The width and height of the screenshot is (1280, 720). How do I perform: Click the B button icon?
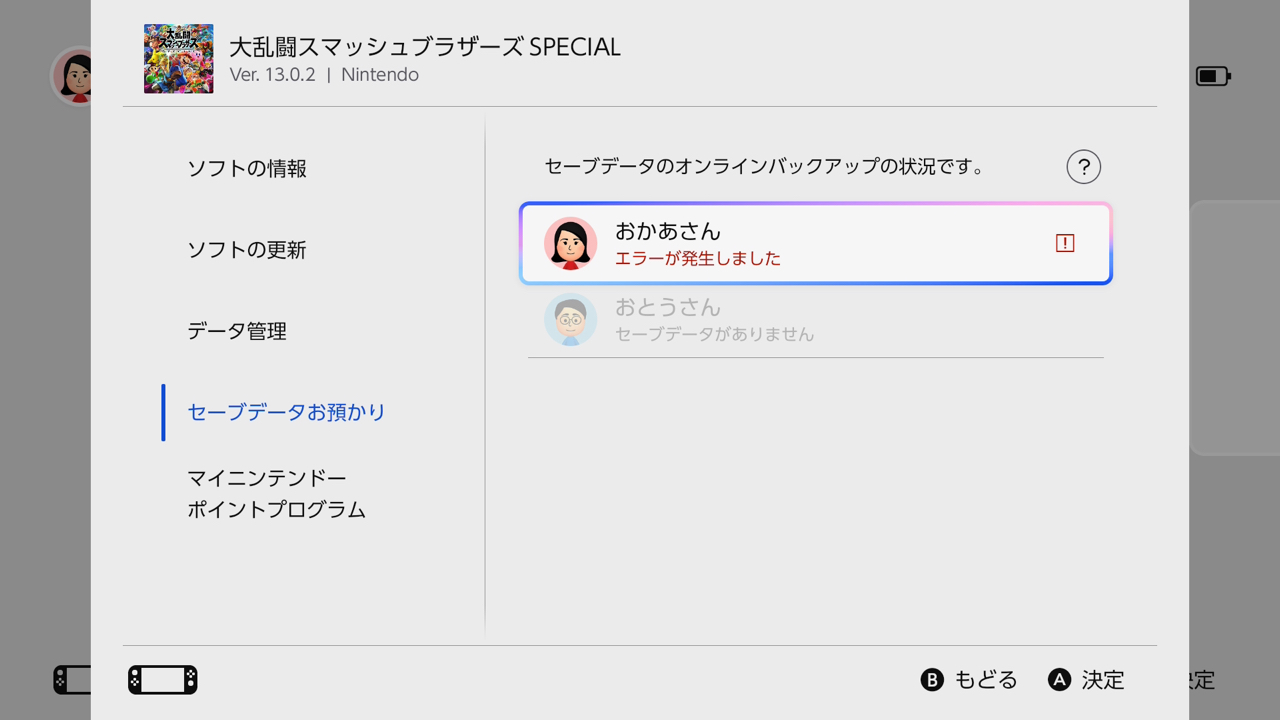[932, 680]
